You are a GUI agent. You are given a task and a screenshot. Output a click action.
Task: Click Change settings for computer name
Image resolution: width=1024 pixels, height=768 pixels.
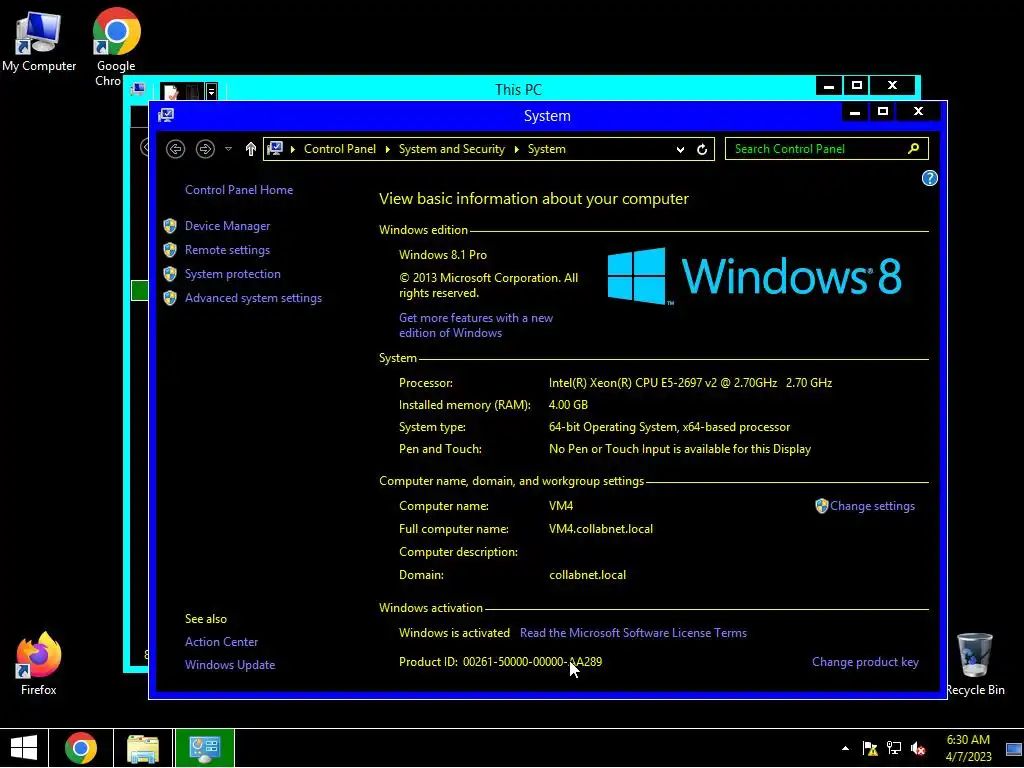872,505
